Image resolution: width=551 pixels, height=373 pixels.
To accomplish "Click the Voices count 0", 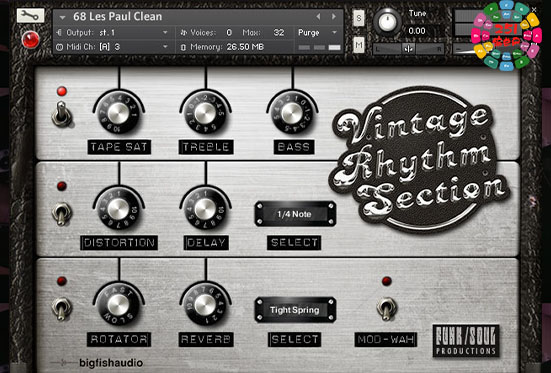I will click(229, 33).
